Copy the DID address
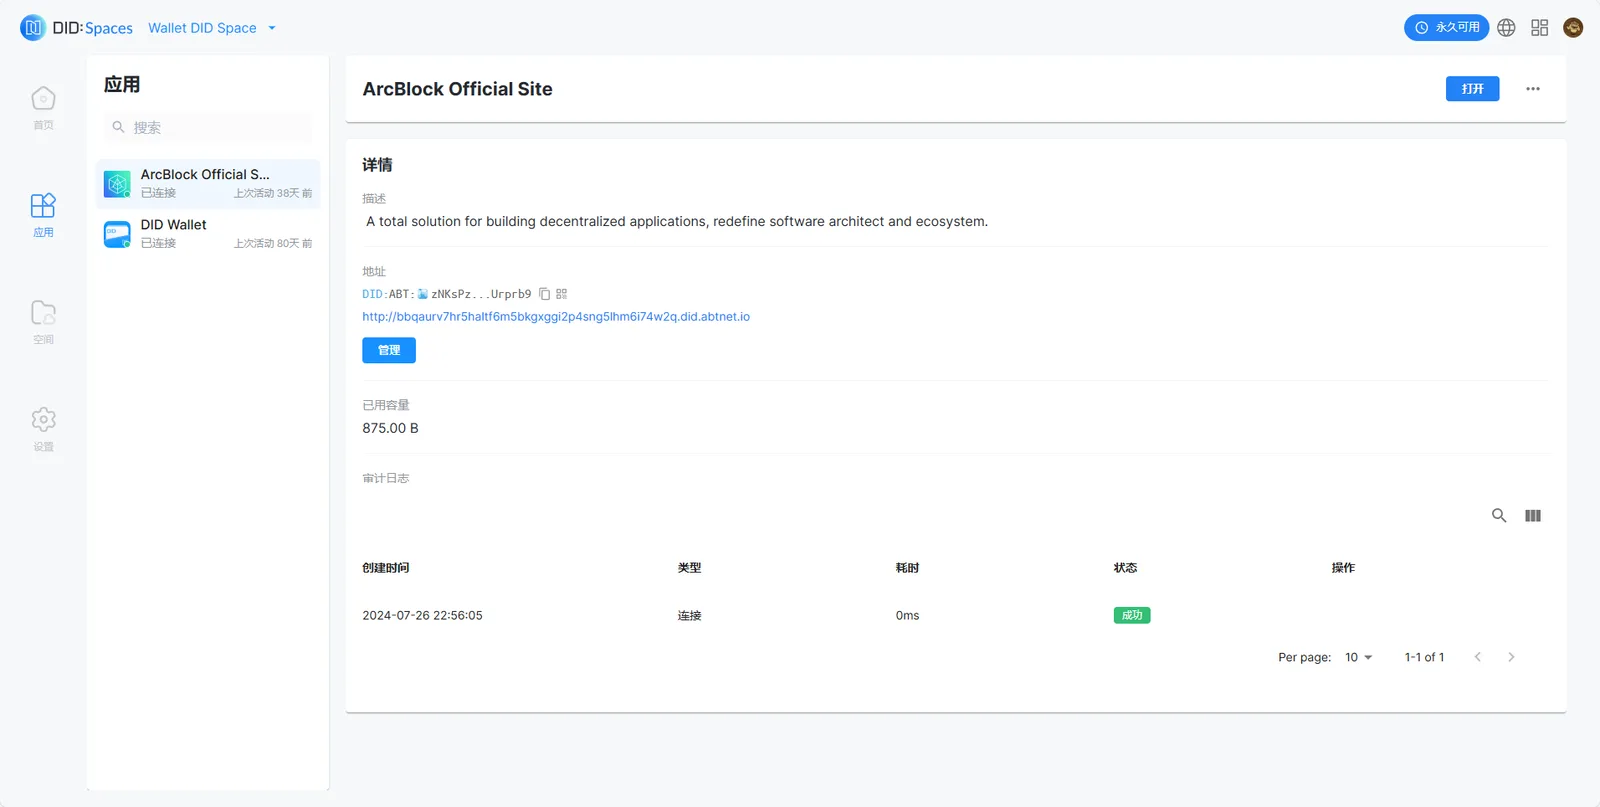Image resolution: width=1600 pixels, height=807 pixels. (x=545, y=294)
